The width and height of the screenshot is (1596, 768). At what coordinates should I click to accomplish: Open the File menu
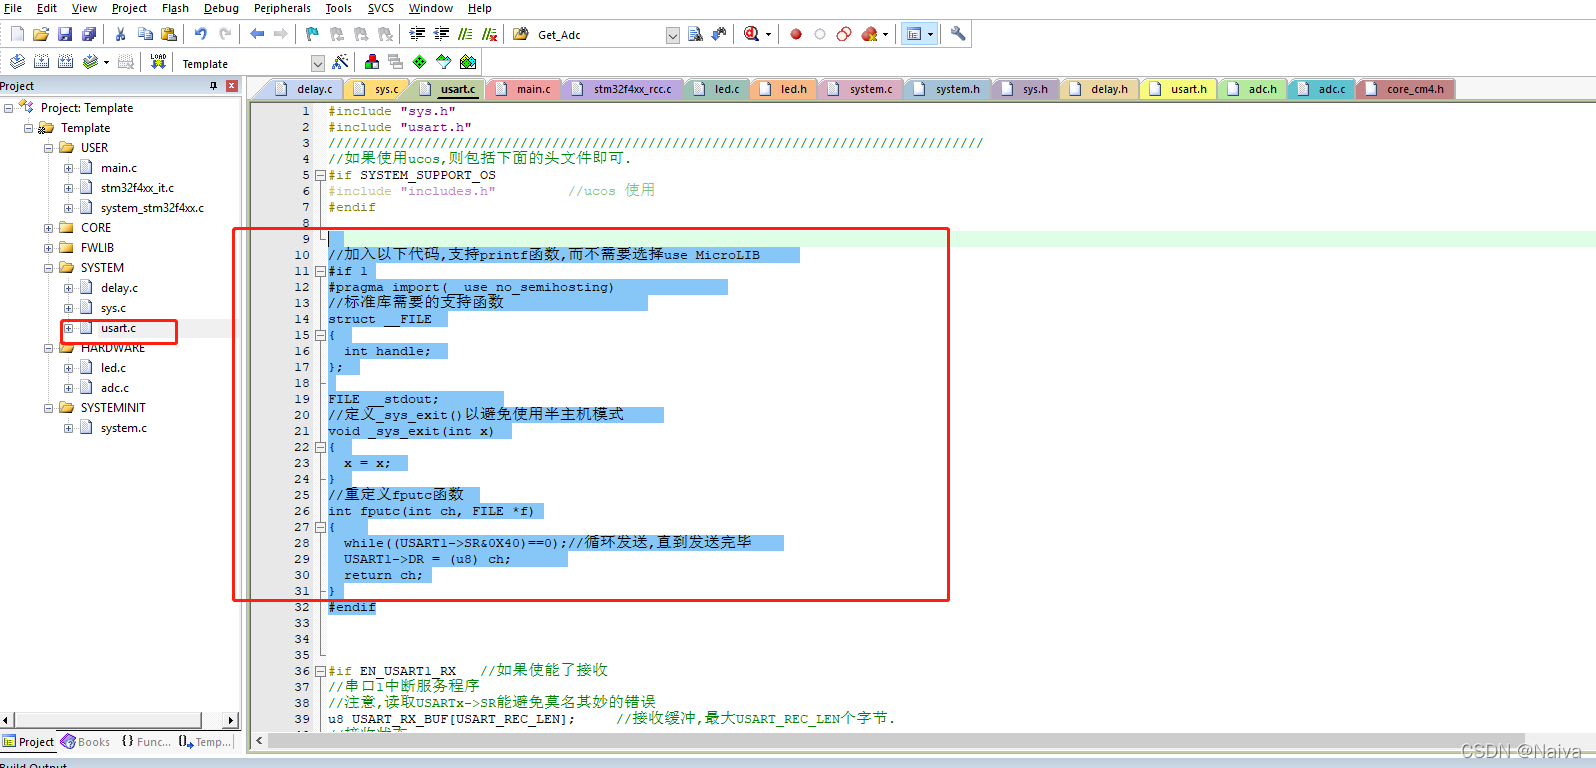pos(13,8)
